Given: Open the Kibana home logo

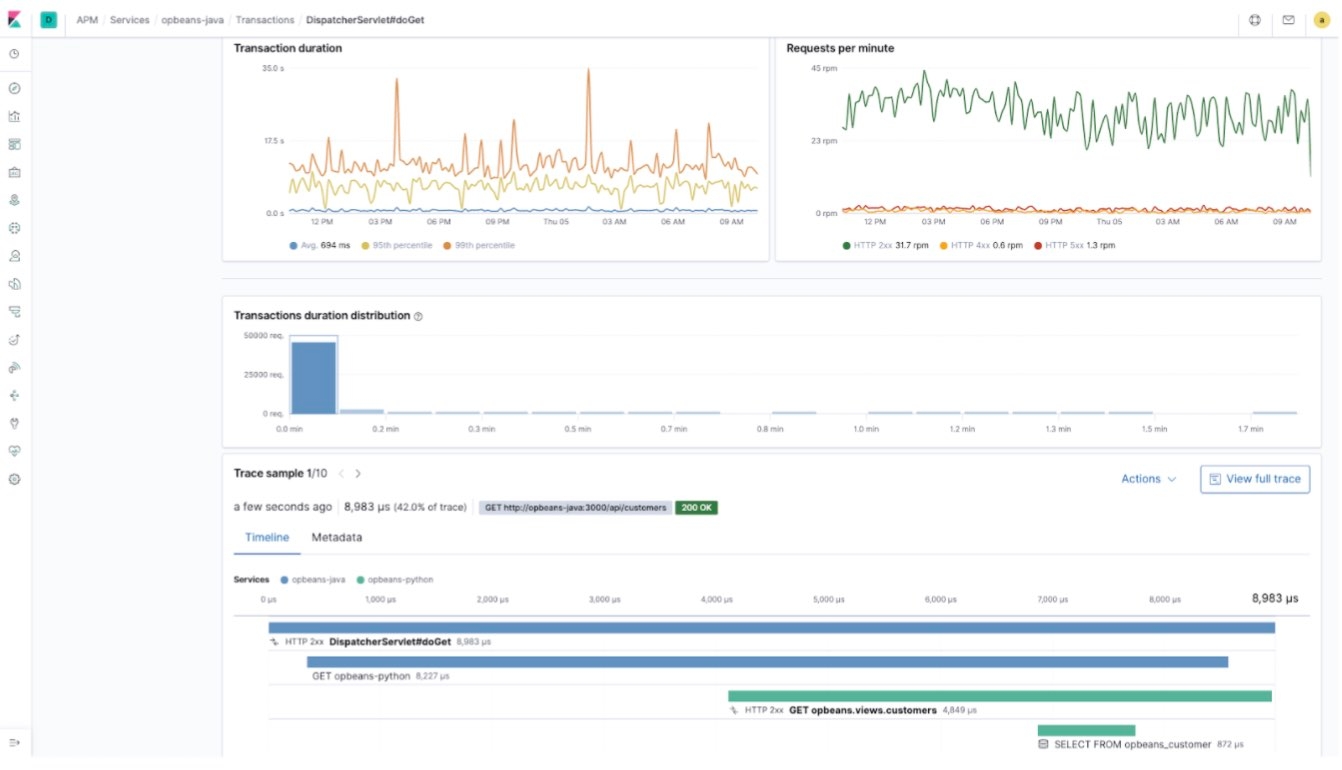Looking at the screenshot, I should coord(15,20).
